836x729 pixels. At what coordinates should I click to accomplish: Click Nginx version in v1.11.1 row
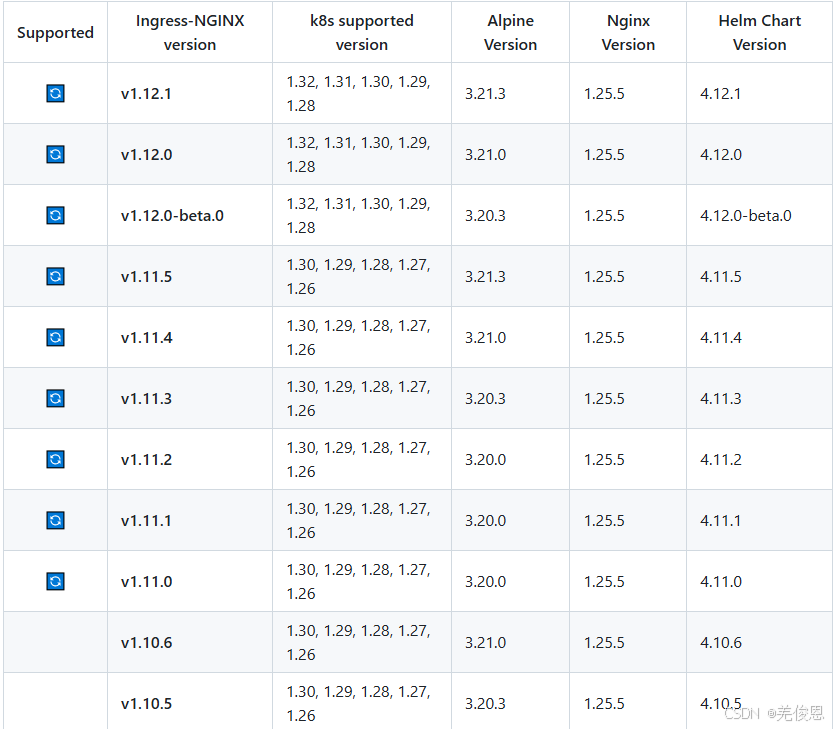coord(604,520)
